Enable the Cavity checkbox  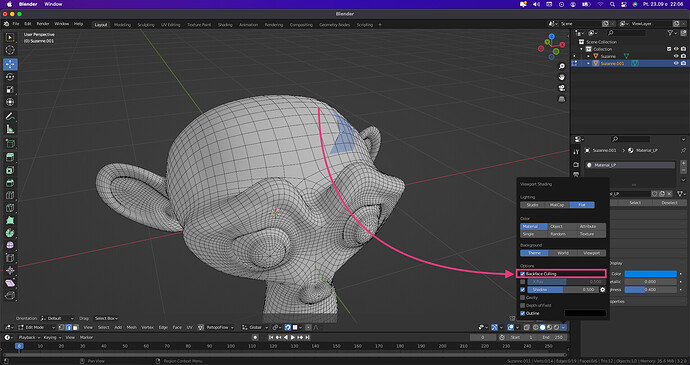[522, 298]
